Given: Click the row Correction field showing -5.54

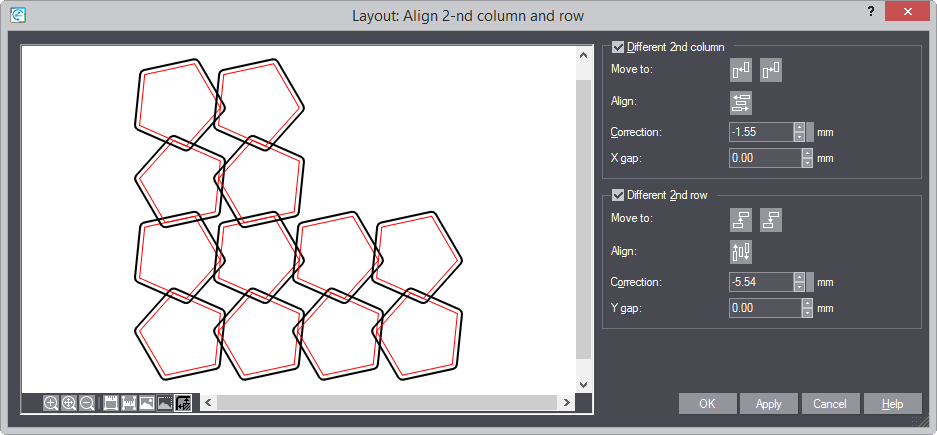Looking at the screenshot, I should pos(761,281).
